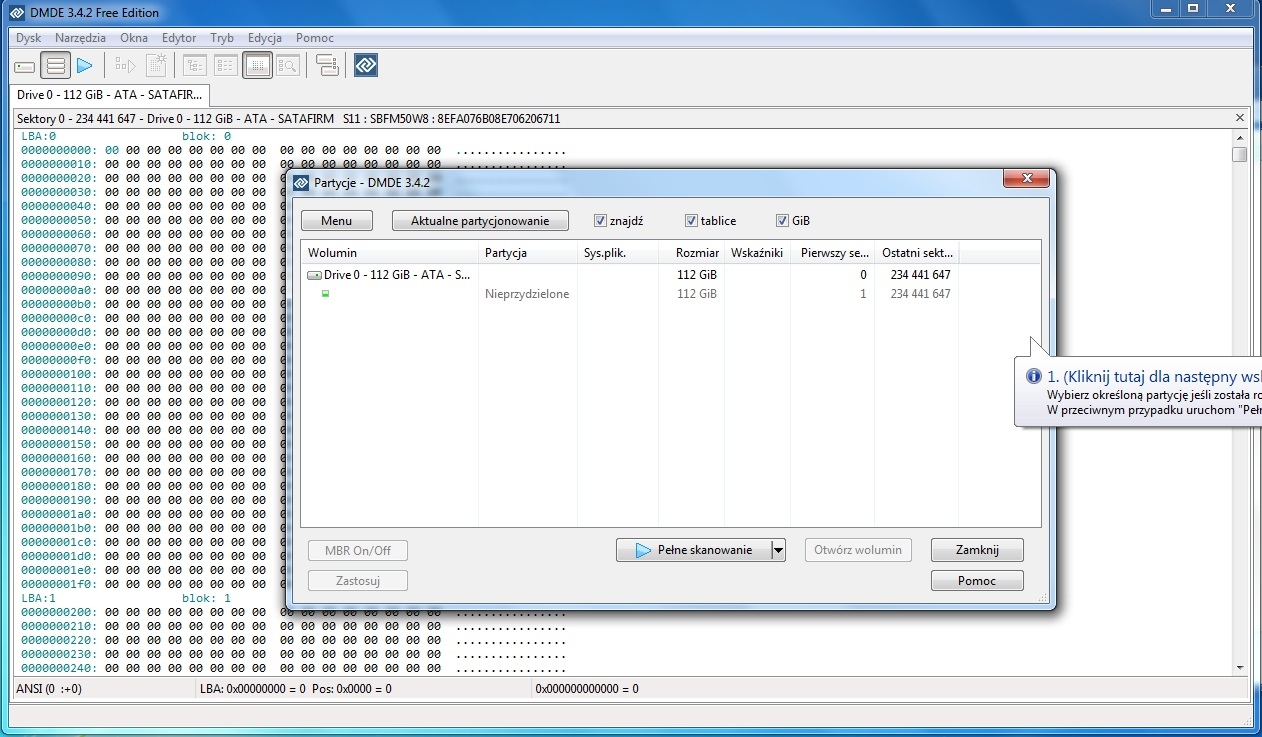Open the Tryb menu

pos(222,38)
